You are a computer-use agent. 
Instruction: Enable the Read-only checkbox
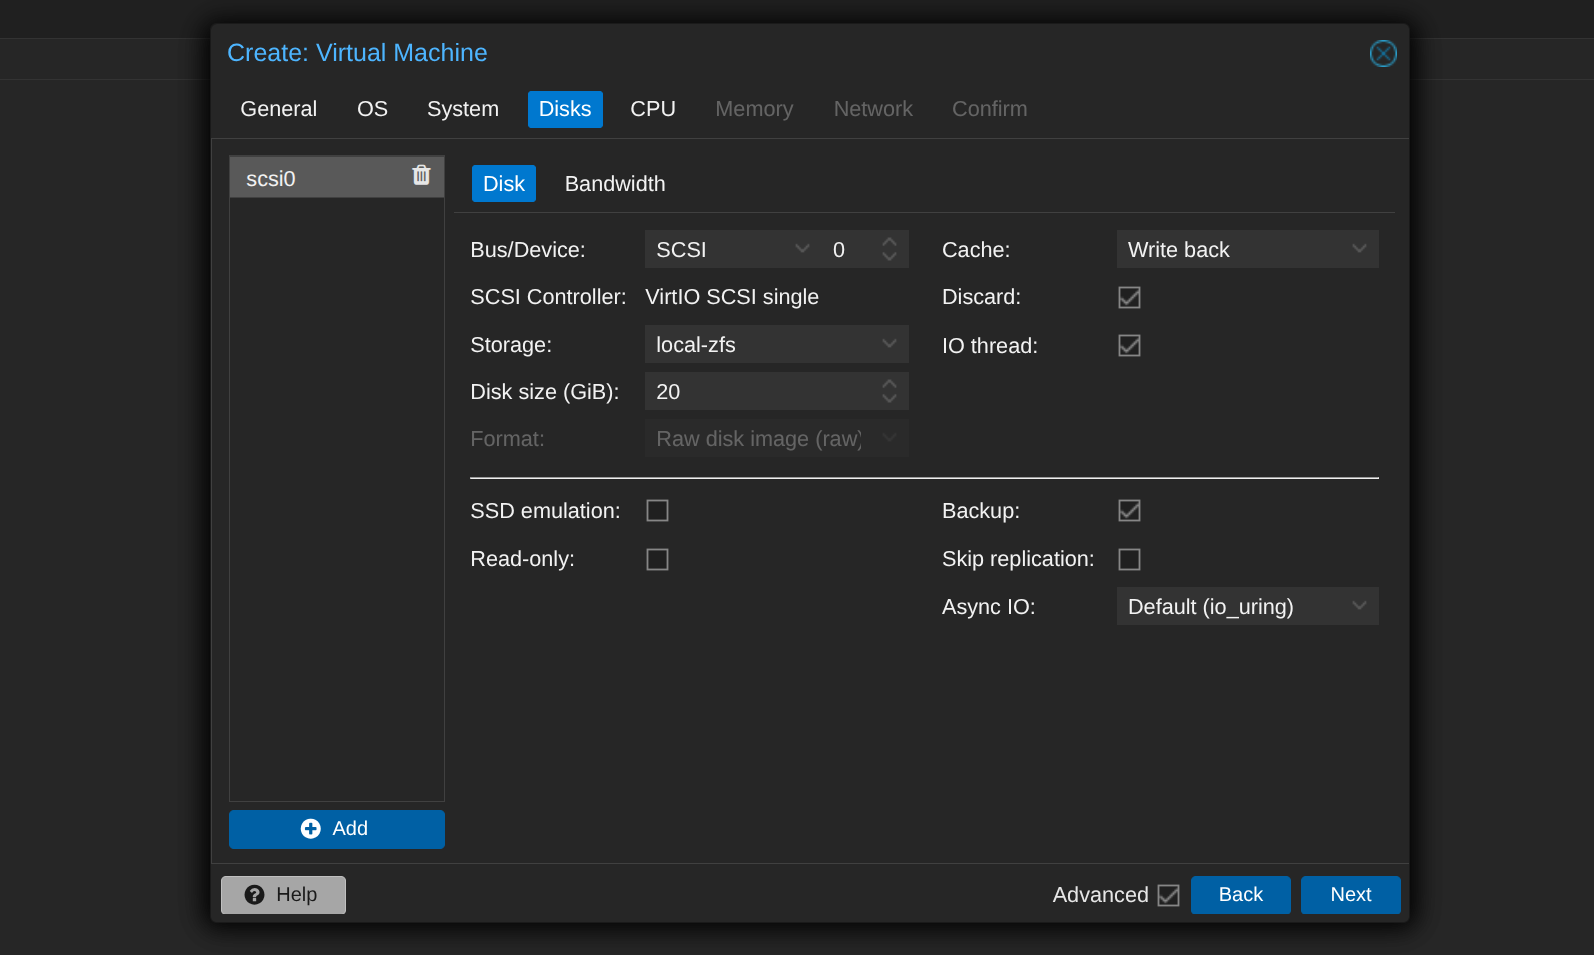(657, 559)
